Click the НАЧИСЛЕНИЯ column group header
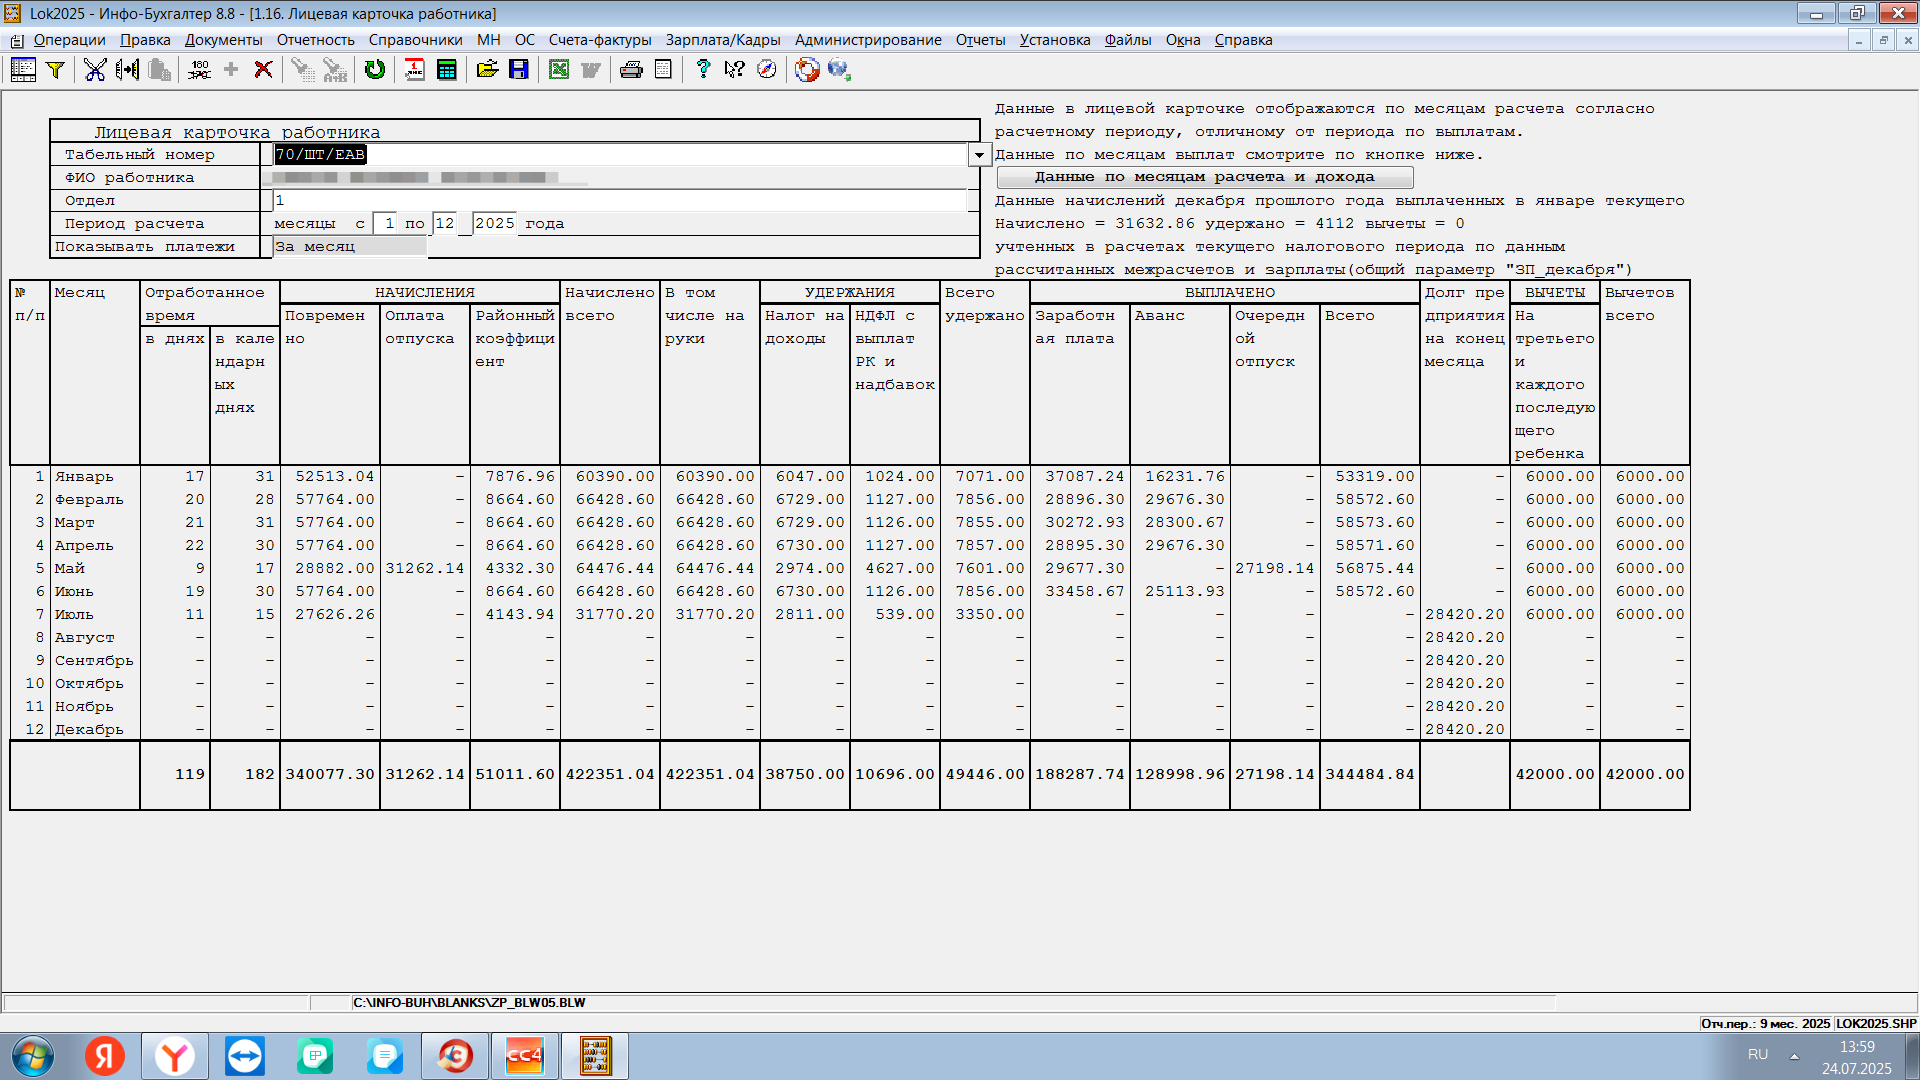This screenshot has width=1920, height=1080. (x=425, y=292)
